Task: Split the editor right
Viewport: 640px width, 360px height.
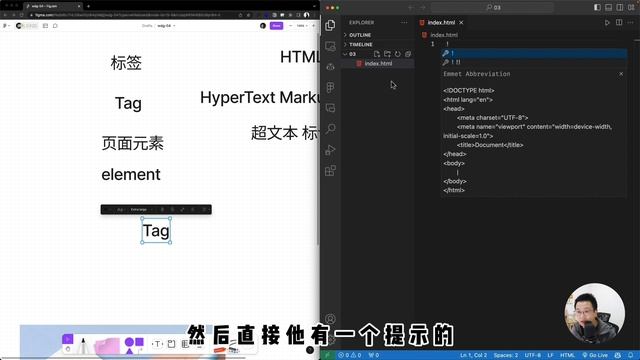Action: [619, 22]
